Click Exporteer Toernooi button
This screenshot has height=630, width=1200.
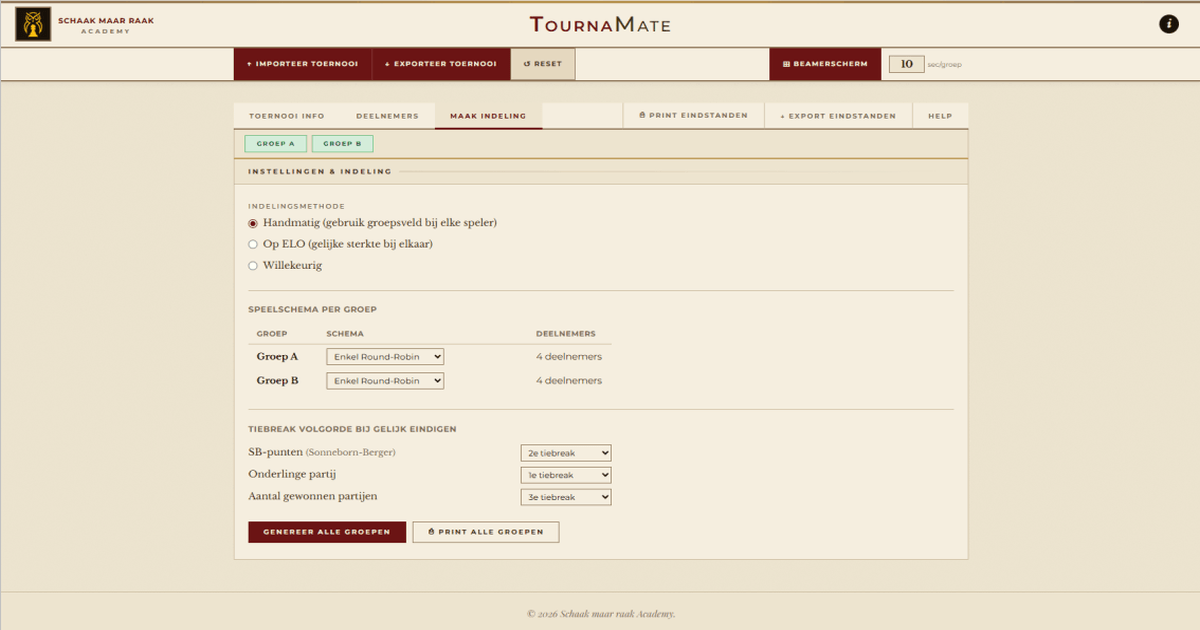[441, 64]
